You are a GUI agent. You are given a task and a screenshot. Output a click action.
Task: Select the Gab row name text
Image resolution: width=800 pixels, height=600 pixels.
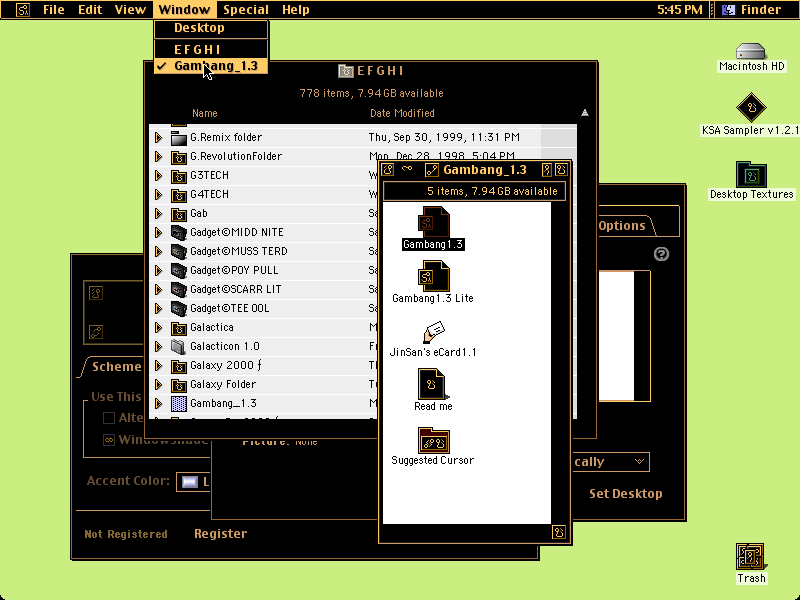[x=198, y=214]
